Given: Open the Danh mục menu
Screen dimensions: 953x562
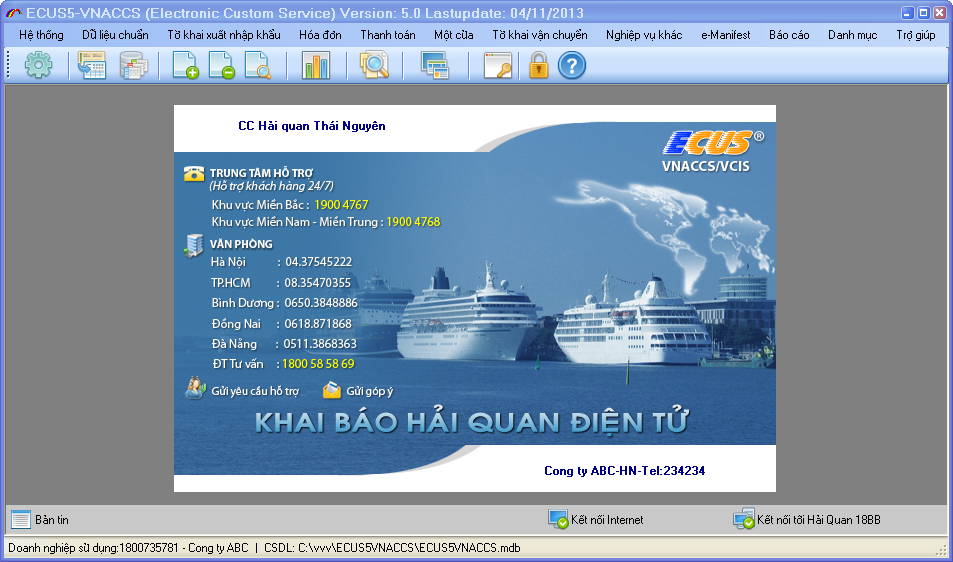Looking at the screenshot, I should click(x=852, y=35).
